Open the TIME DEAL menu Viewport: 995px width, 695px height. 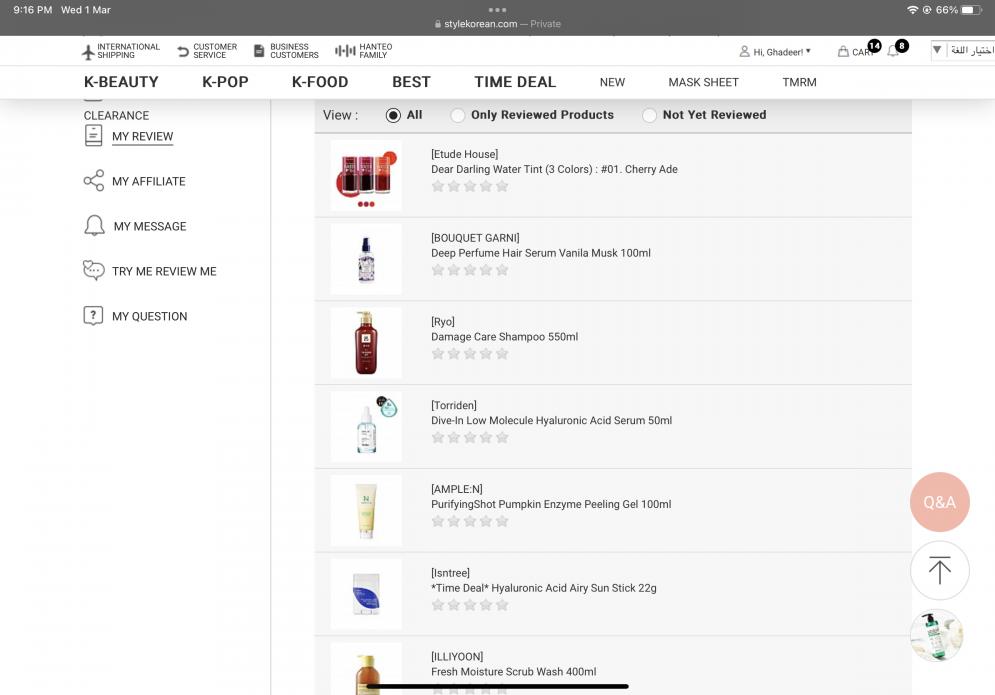[x=515, y=82]
